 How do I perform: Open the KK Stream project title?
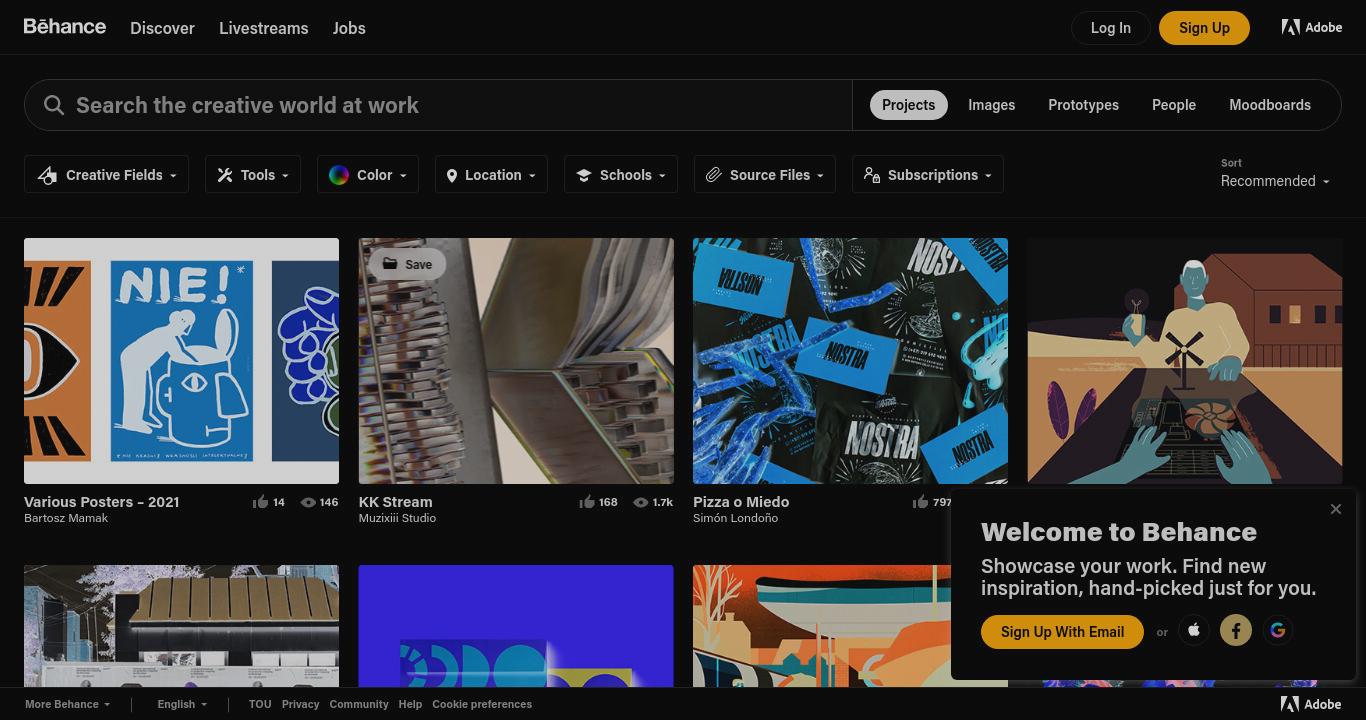(396, 502)
